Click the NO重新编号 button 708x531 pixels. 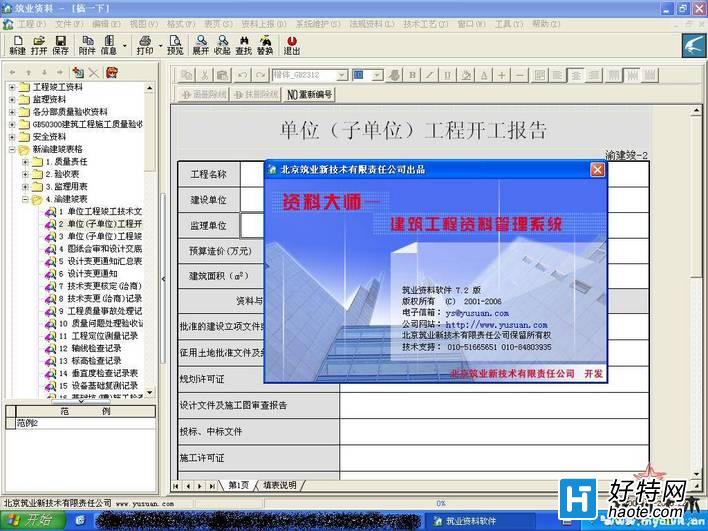click(310, 94)
